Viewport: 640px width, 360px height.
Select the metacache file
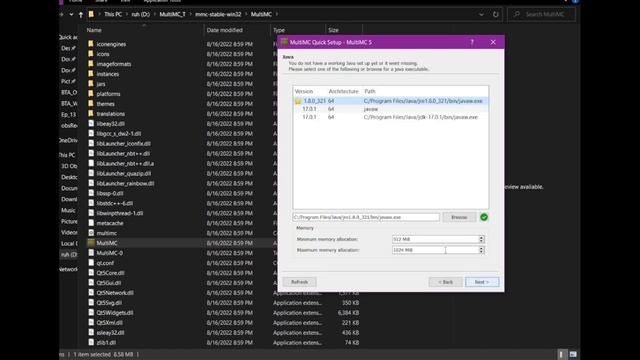click(x=110, y=223)
